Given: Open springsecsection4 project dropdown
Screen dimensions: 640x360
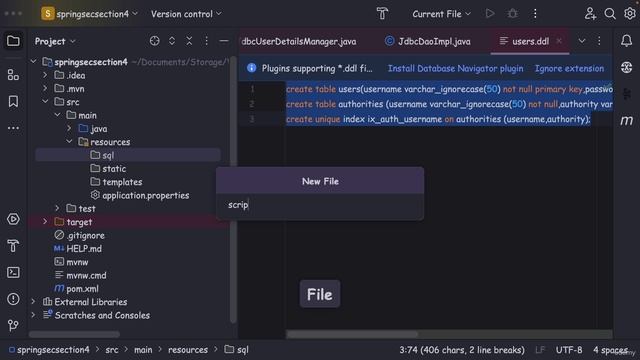Looking at the screenshot, I should pos(89,14).
